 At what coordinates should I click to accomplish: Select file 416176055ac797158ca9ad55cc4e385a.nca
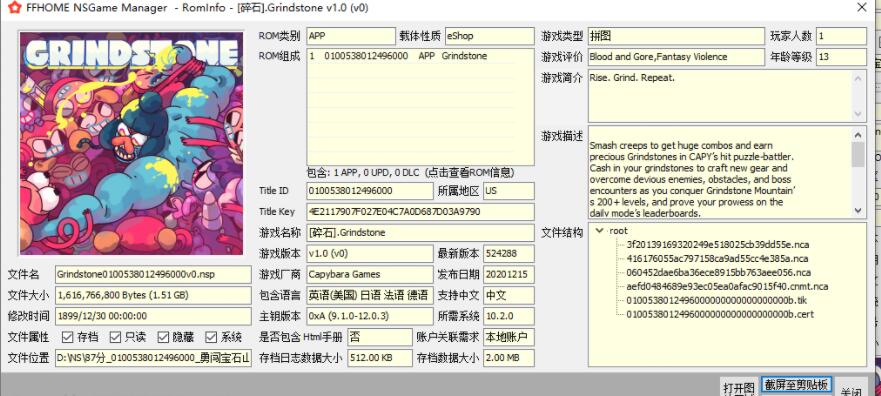(x=717, y=258)
